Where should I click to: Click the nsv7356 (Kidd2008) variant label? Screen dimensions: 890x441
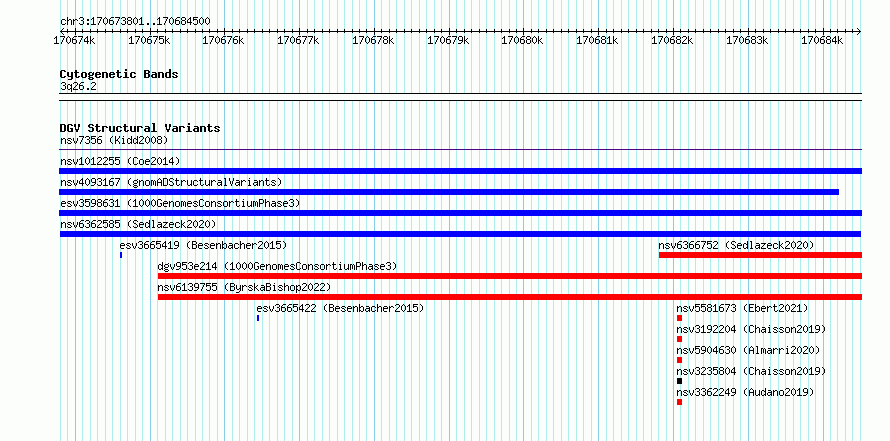[x=114, y=140]
